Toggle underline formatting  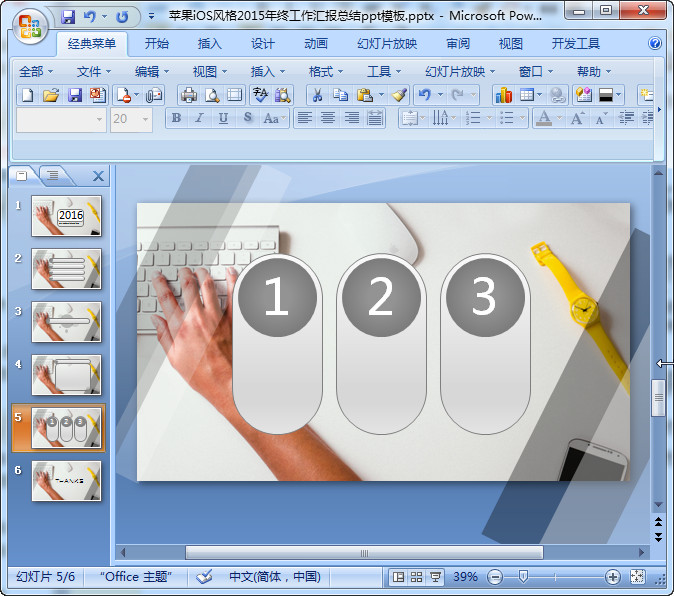tap(223, 118)
